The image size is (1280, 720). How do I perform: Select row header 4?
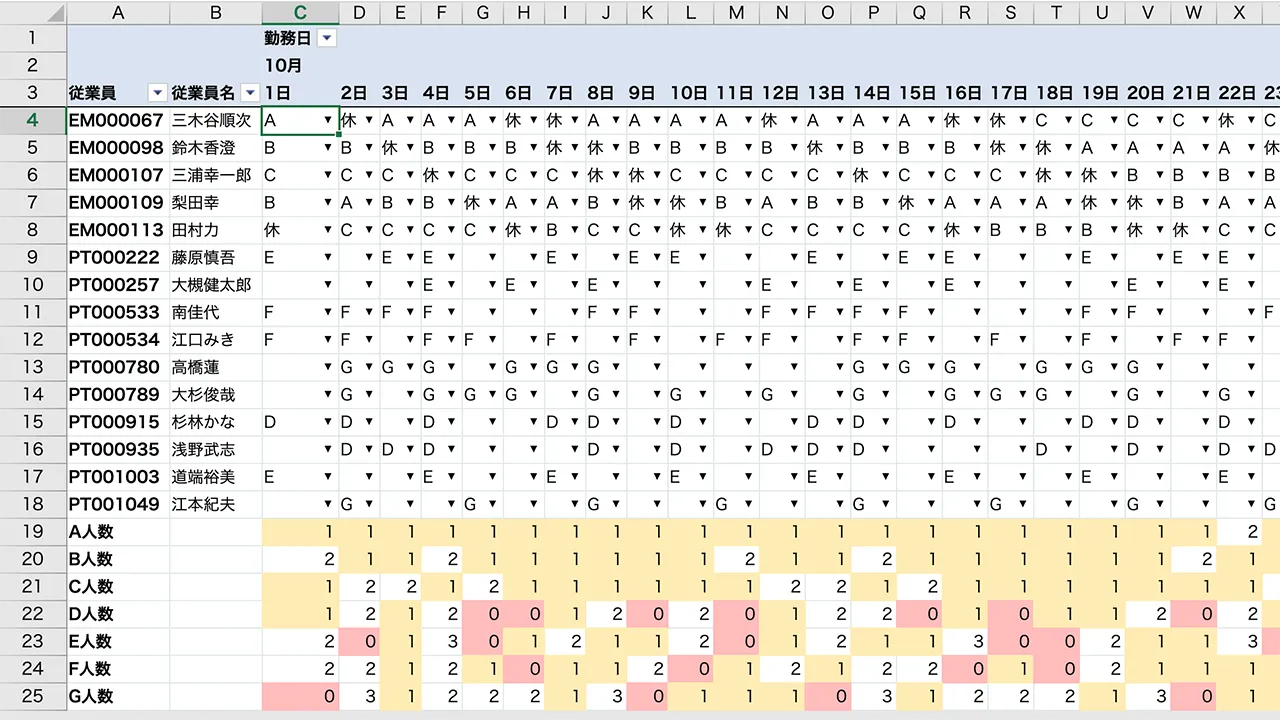(32, 120)
